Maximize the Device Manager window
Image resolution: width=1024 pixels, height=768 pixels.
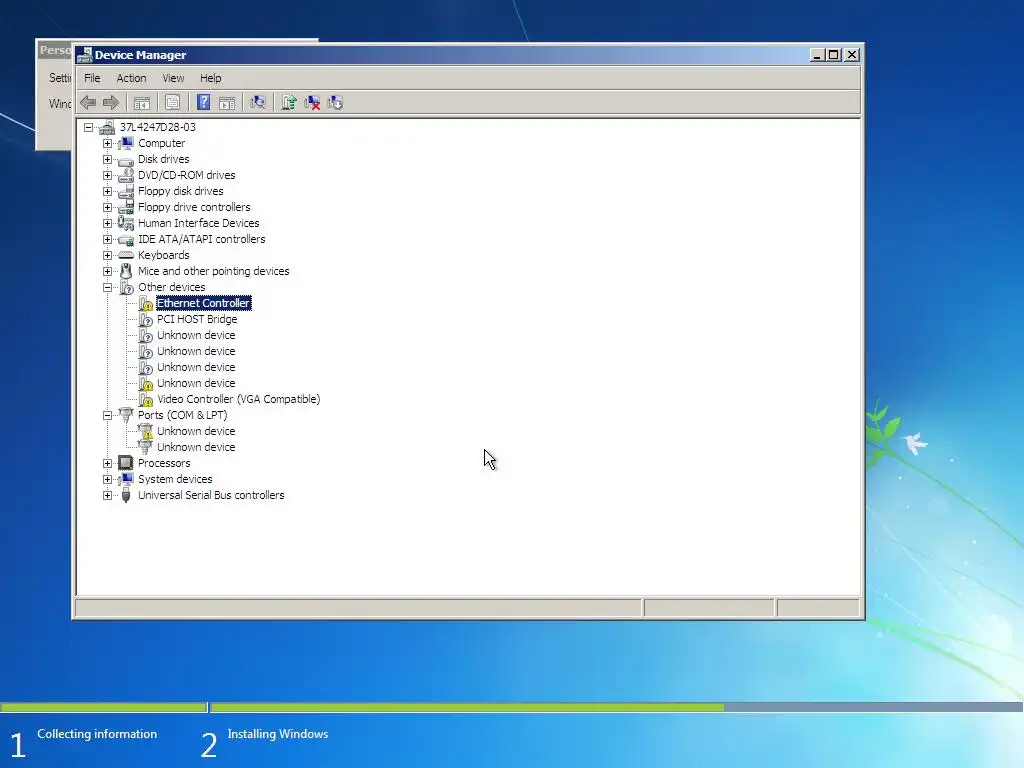point(834,55)
